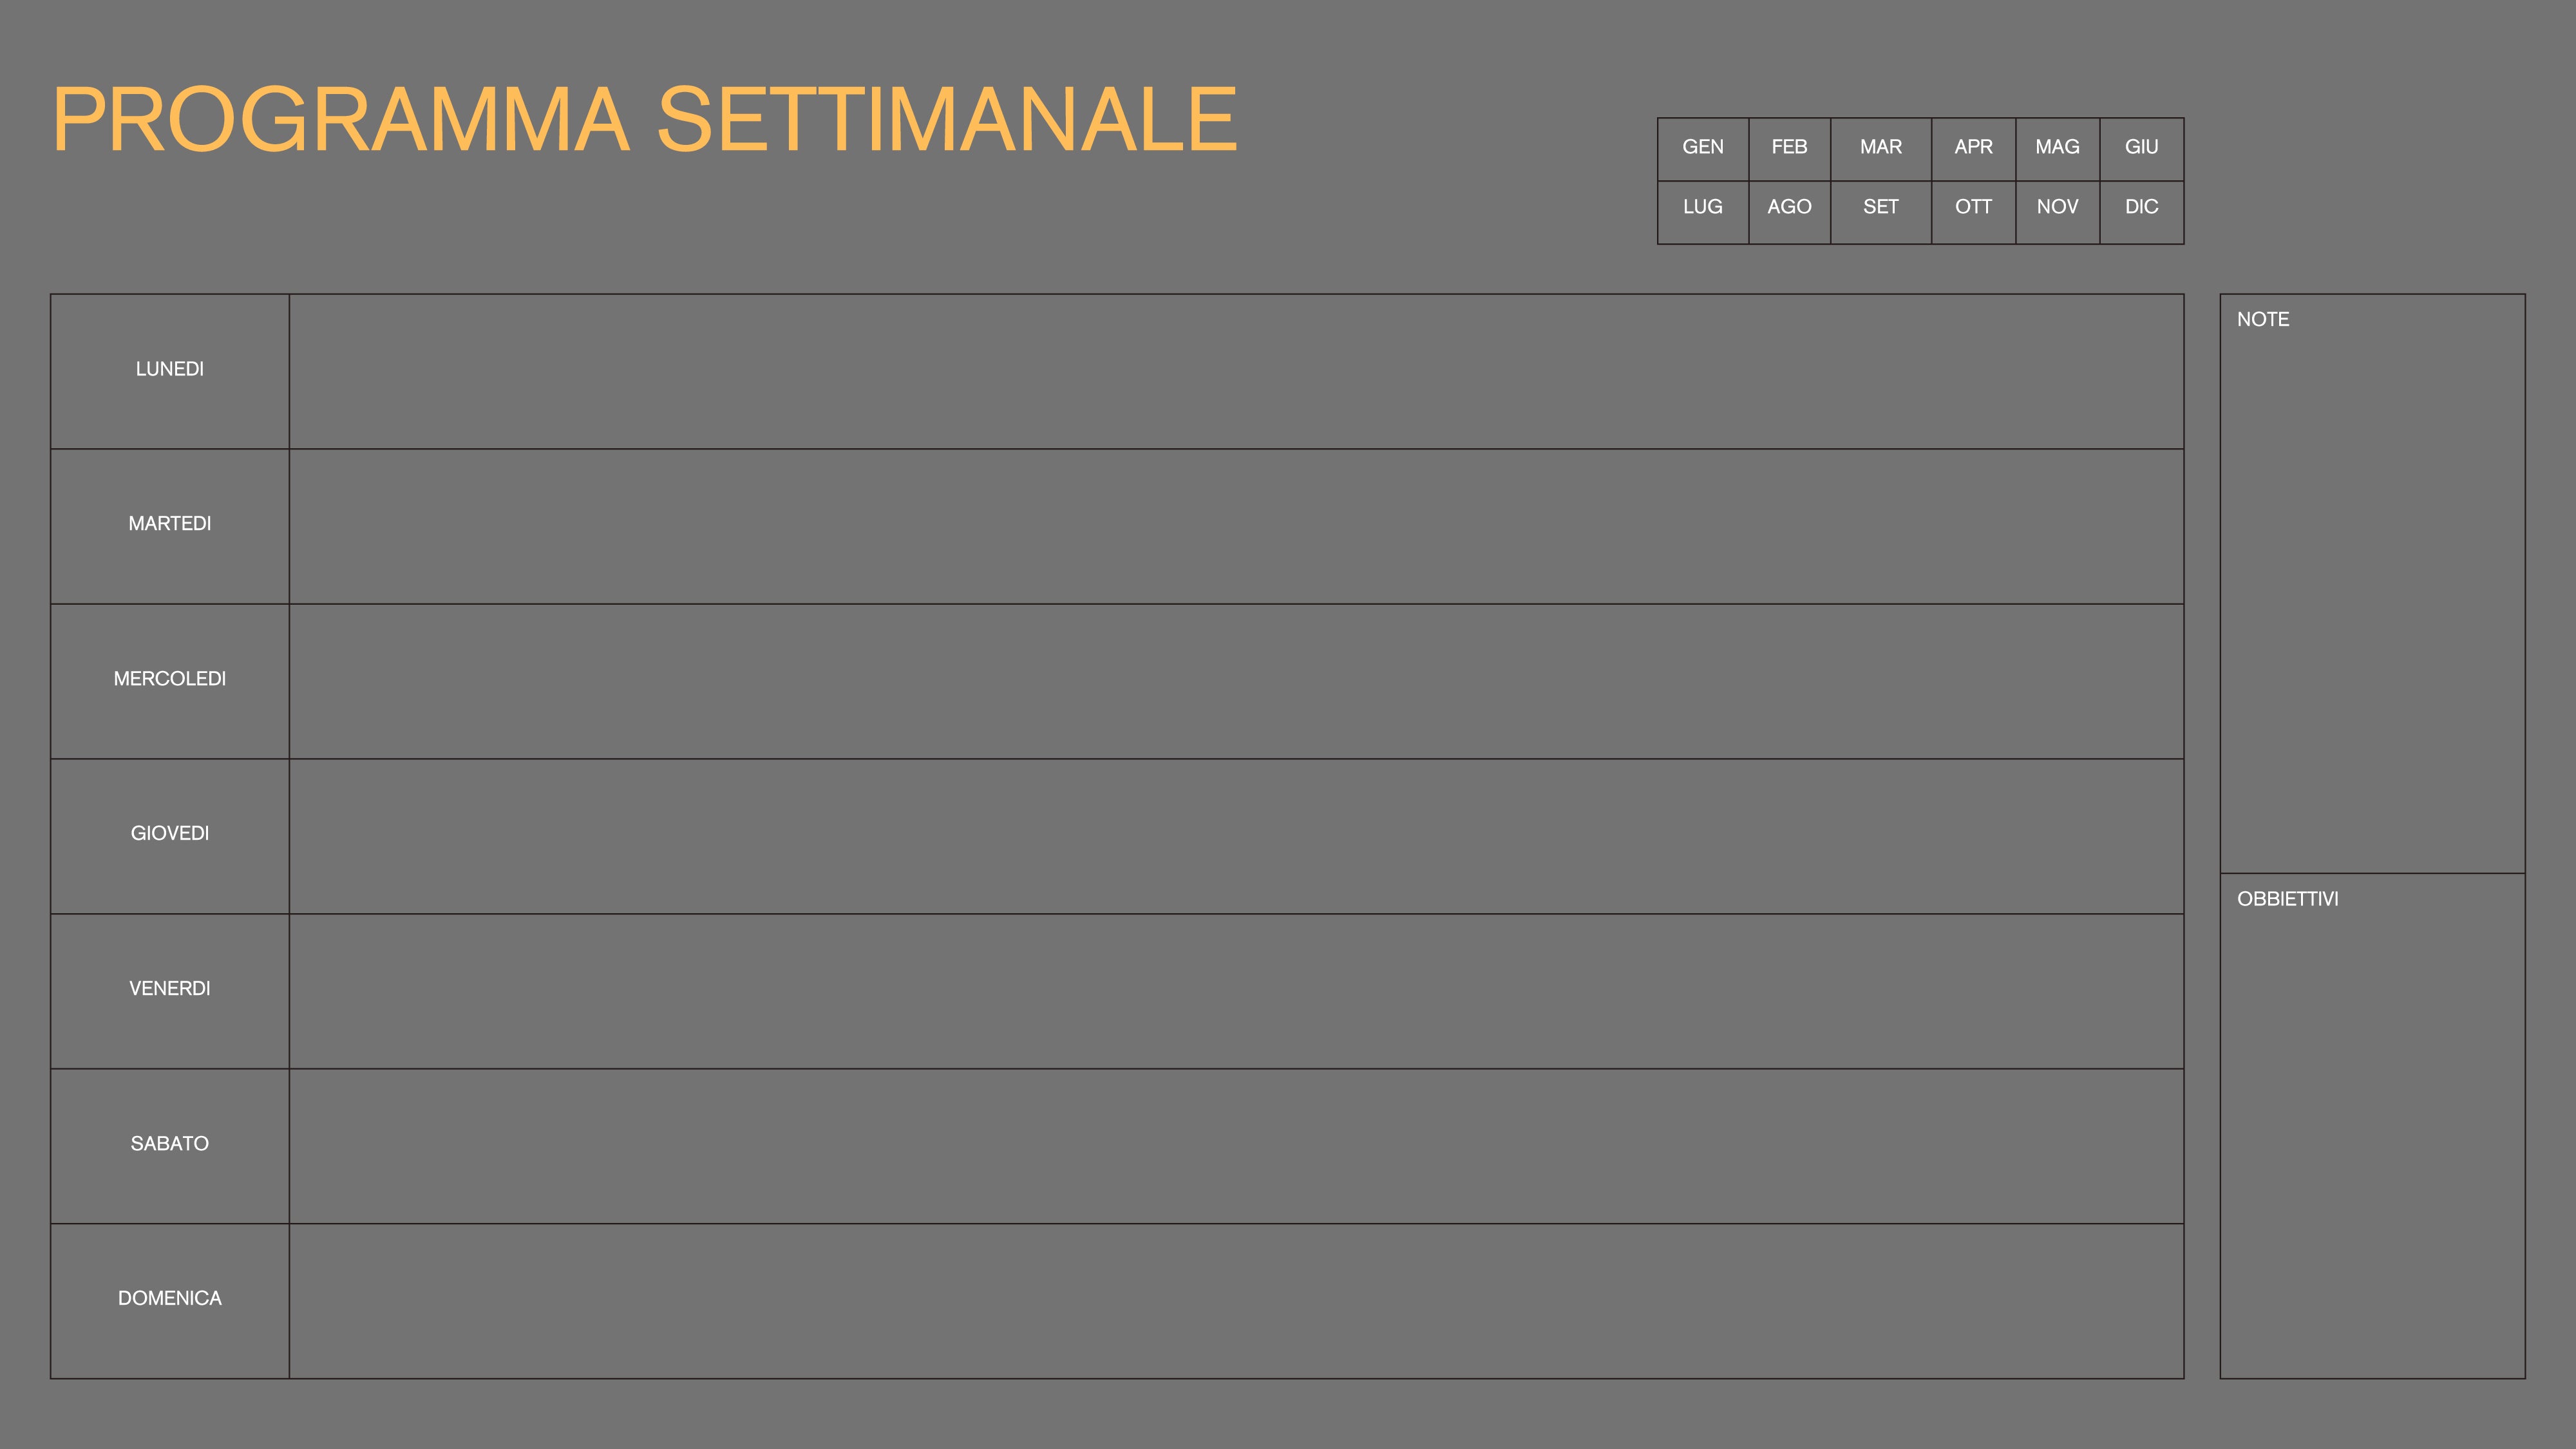Click the MERCOLEDI day label
Viewport: 2576px width, 1449px height.
(169, 679)
